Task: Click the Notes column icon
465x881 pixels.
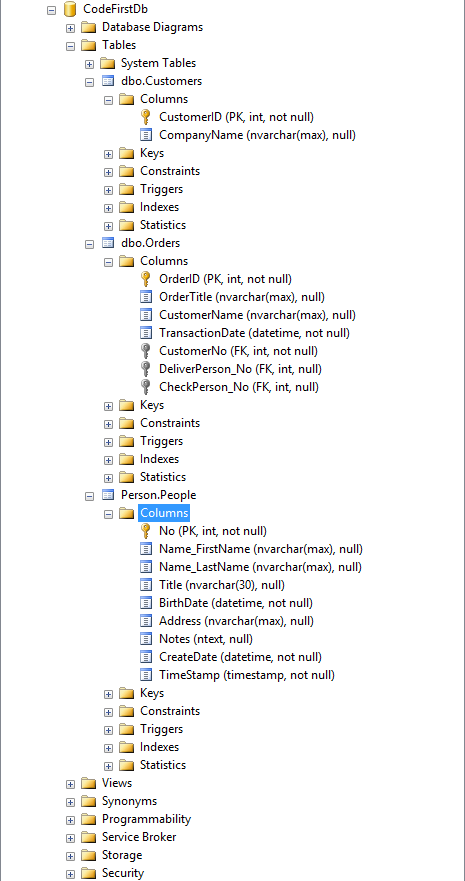Action: 145,639
